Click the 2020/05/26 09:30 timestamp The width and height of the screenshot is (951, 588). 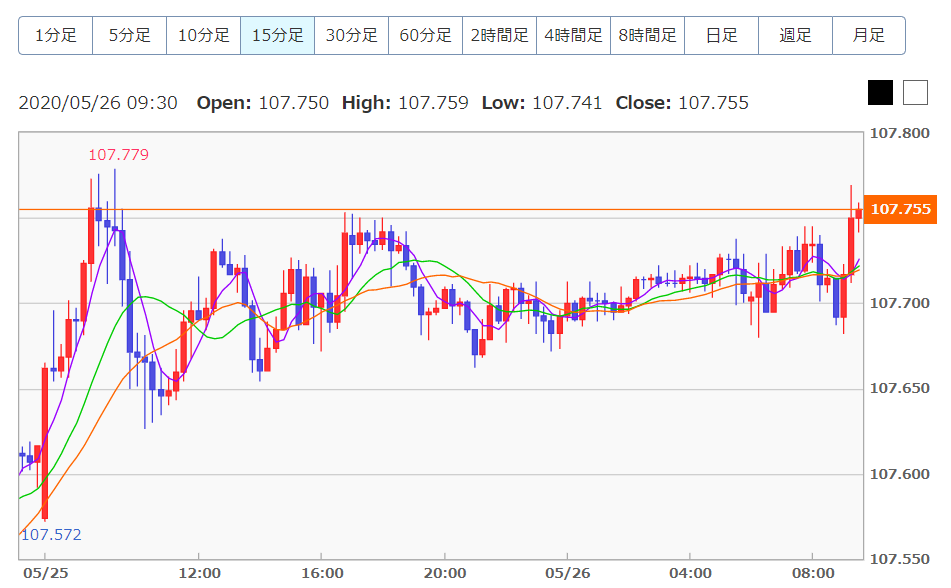coord(98,103)
